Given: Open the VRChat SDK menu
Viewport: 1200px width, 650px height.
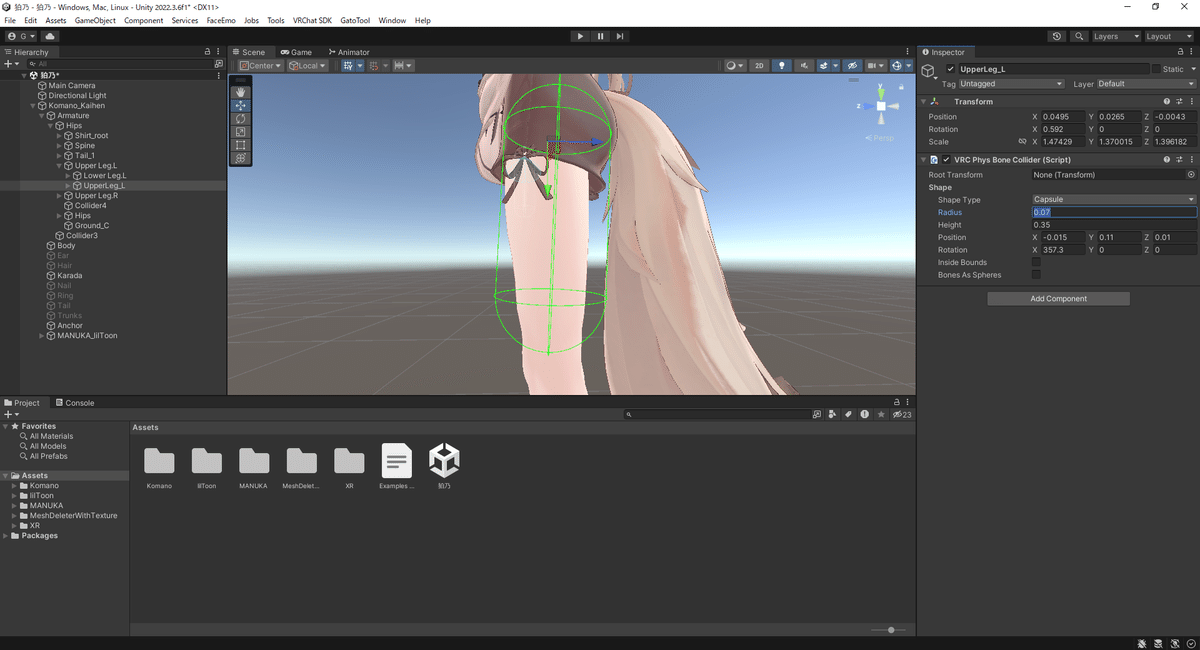Looking at the screenshot, I should coord(312,20).
